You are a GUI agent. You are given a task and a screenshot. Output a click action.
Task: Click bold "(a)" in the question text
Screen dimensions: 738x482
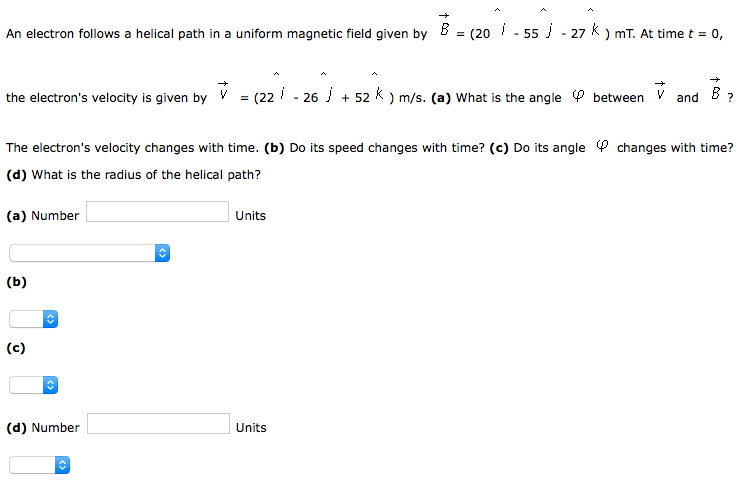click(x=441, y=98)
